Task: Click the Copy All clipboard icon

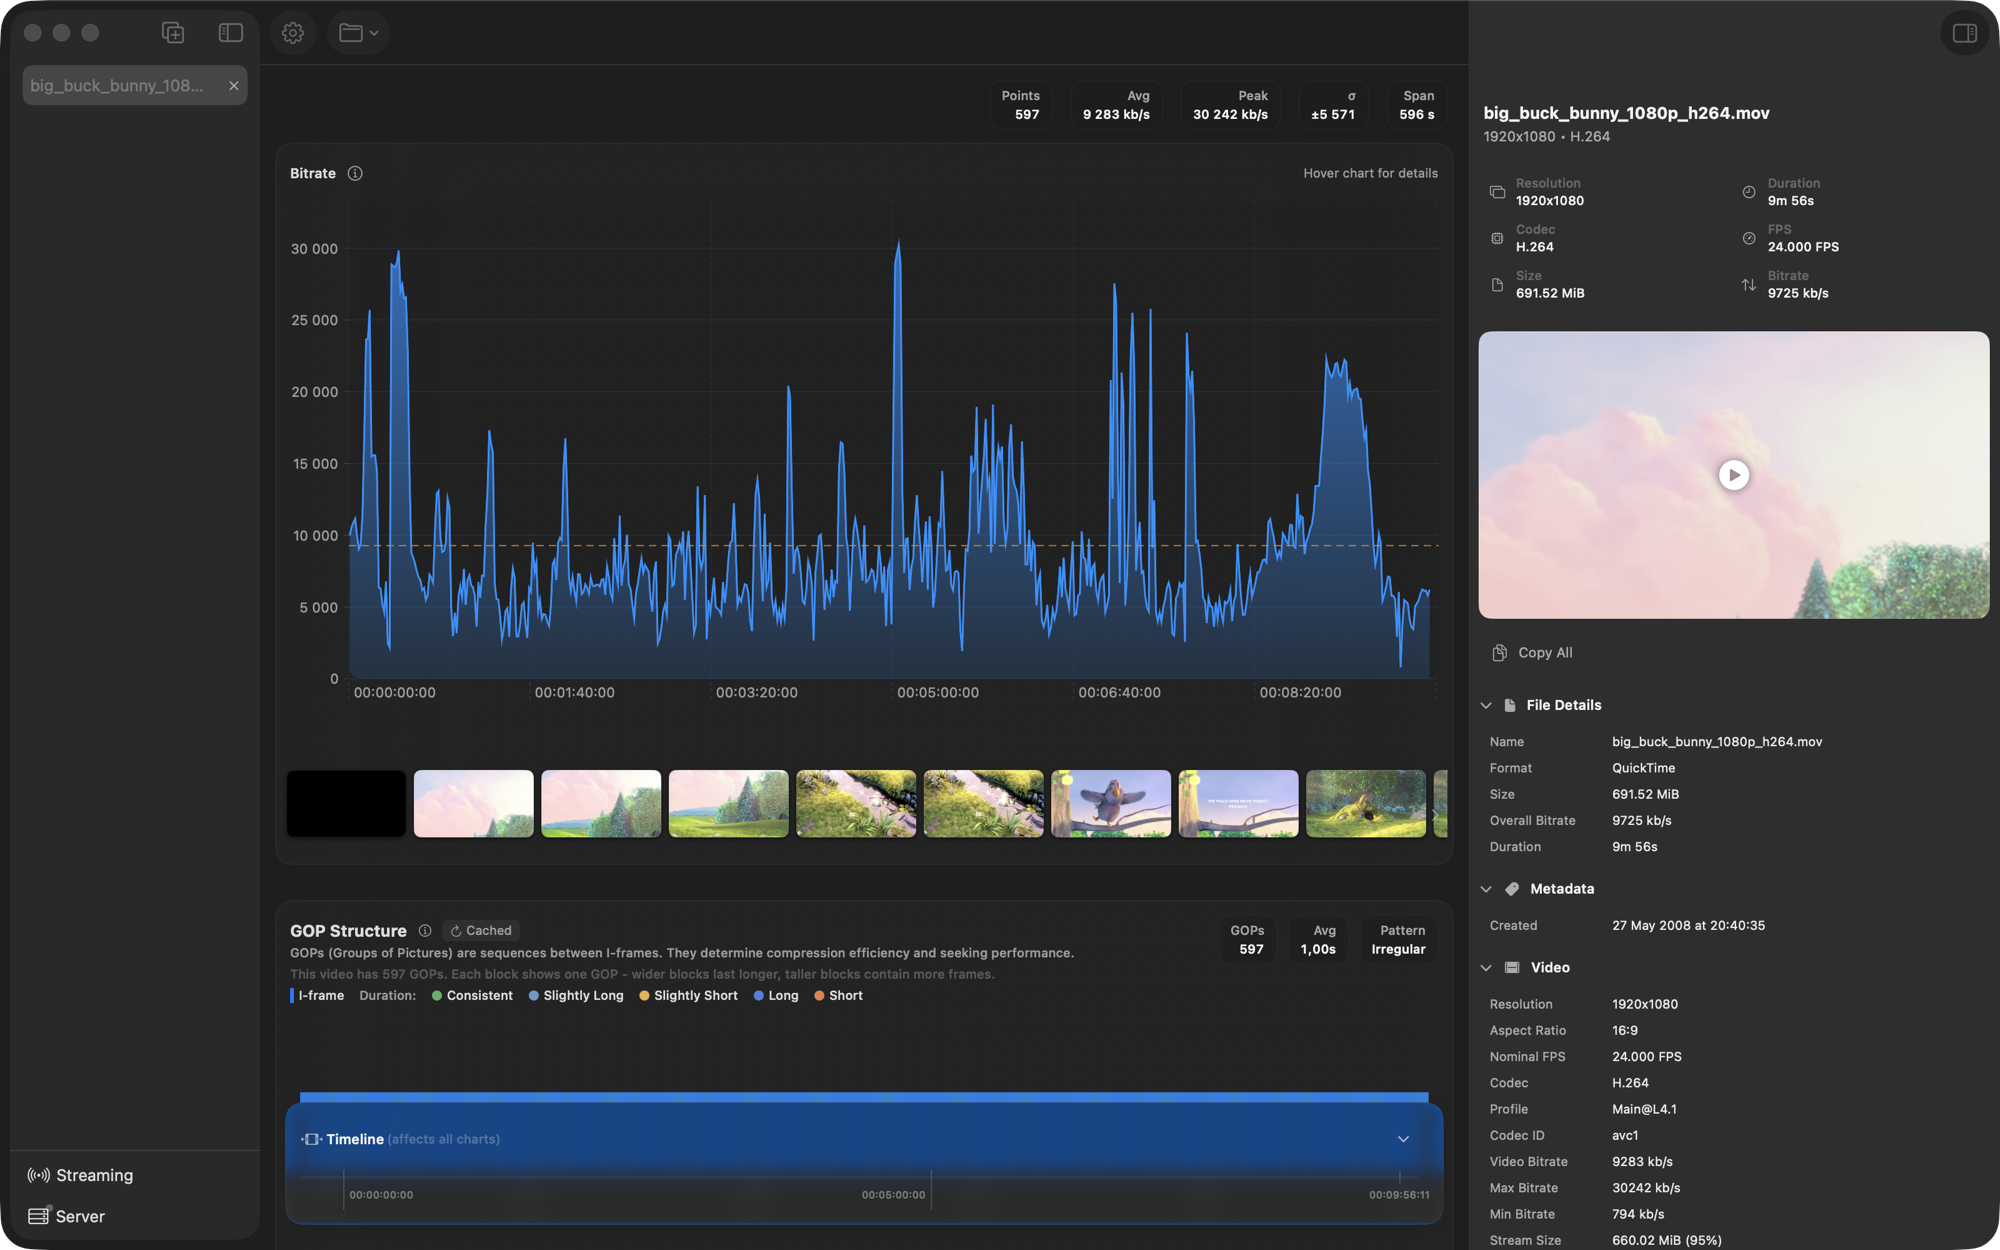Action: point(1499,652)
